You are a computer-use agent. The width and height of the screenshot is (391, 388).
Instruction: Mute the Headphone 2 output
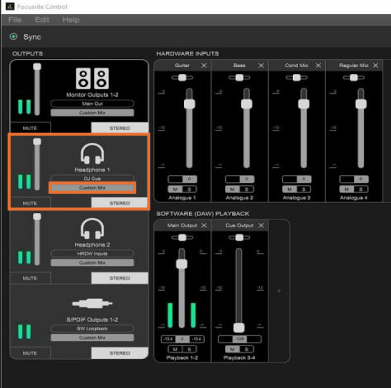click(30, 278)
